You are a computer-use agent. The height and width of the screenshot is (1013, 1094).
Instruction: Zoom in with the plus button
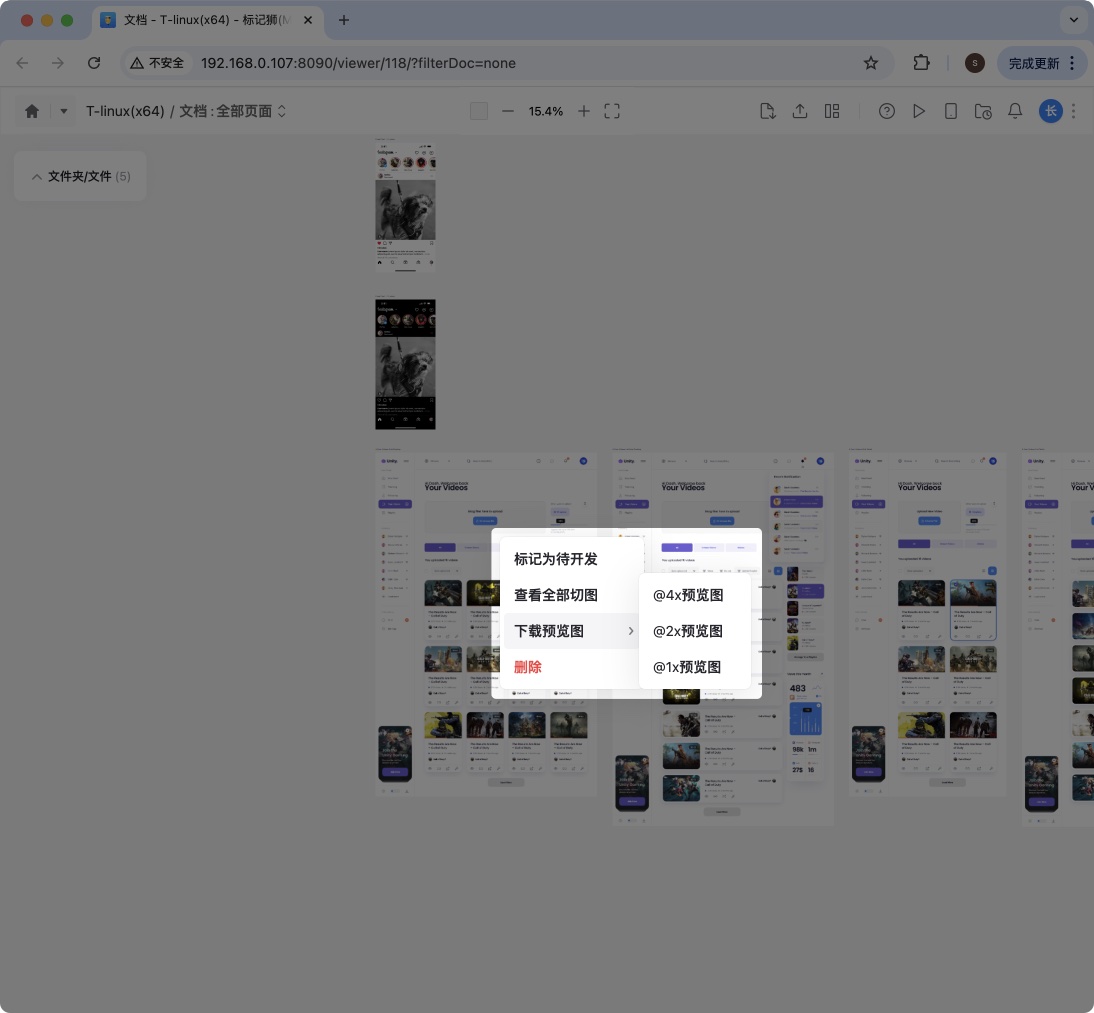pos(584,111)
